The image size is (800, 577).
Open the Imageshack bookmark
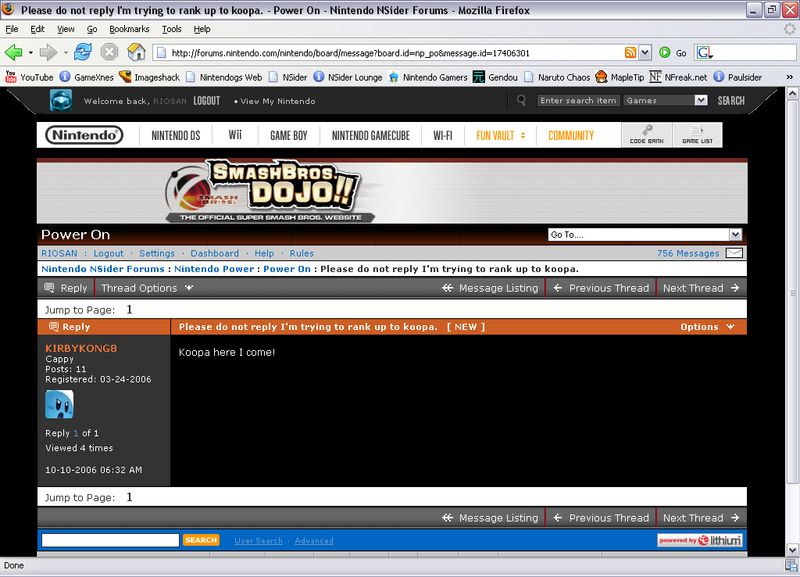[x=149, y=77]
